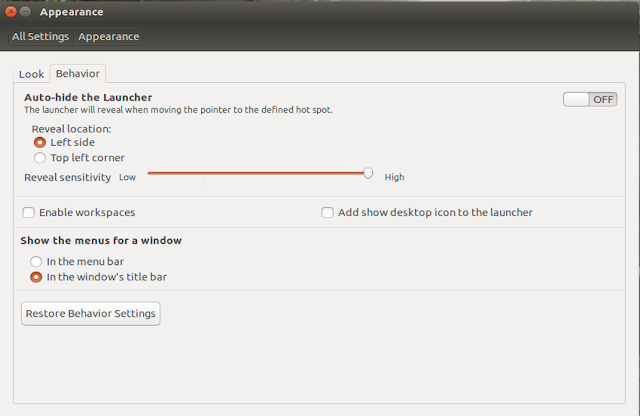This screenshot has height=416, width=640.
Task: Set Reveal sensitivity slider to Low end
Action: coord(149,173)
